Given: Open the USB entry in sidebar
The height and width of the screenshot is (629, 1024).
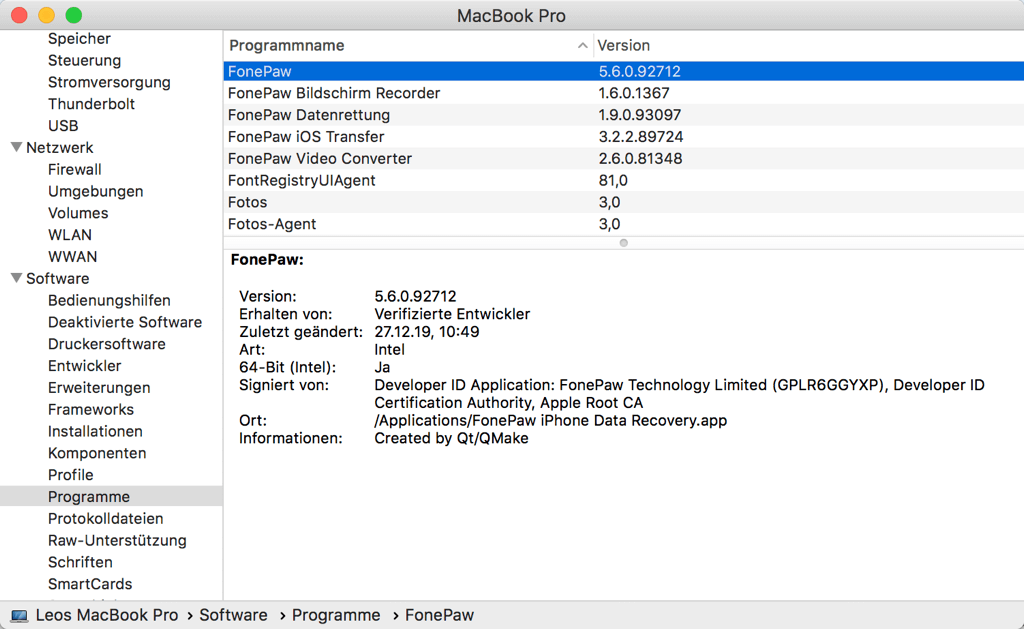Looking at the screenshot, I should coord(63,125).
